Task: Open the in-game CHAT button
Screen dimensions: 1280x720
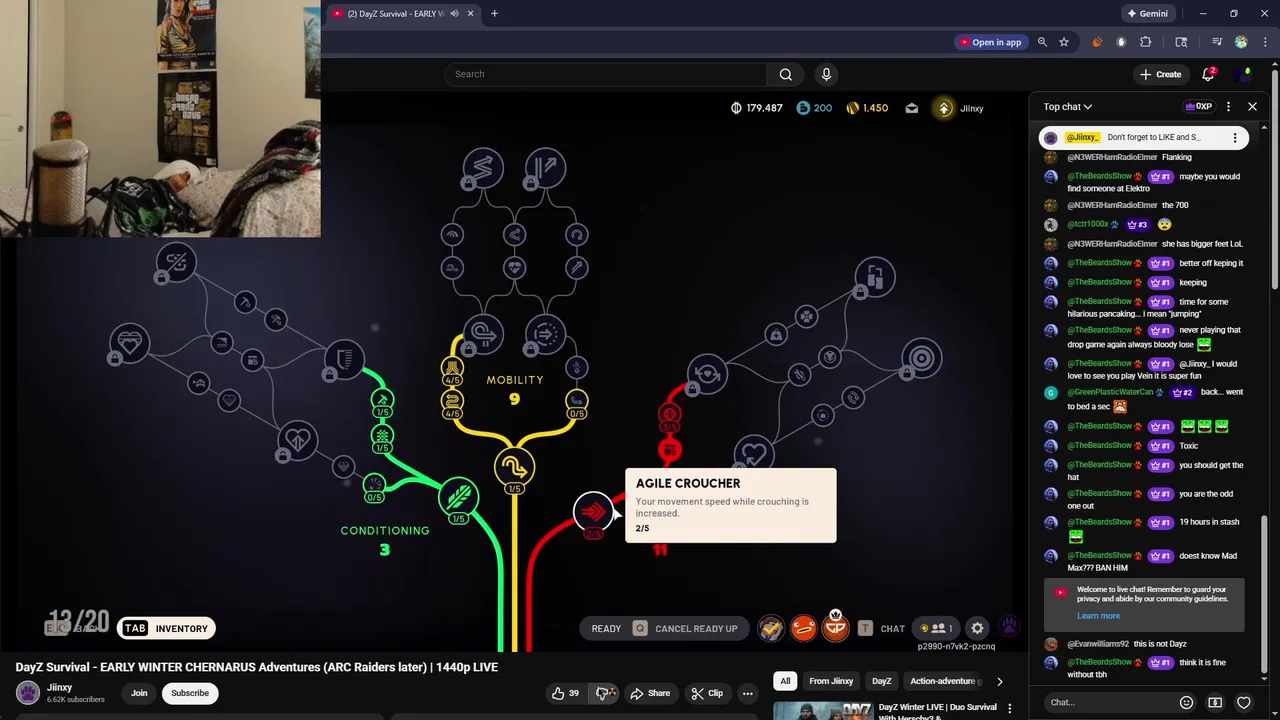Action: [x=882, y=628]
